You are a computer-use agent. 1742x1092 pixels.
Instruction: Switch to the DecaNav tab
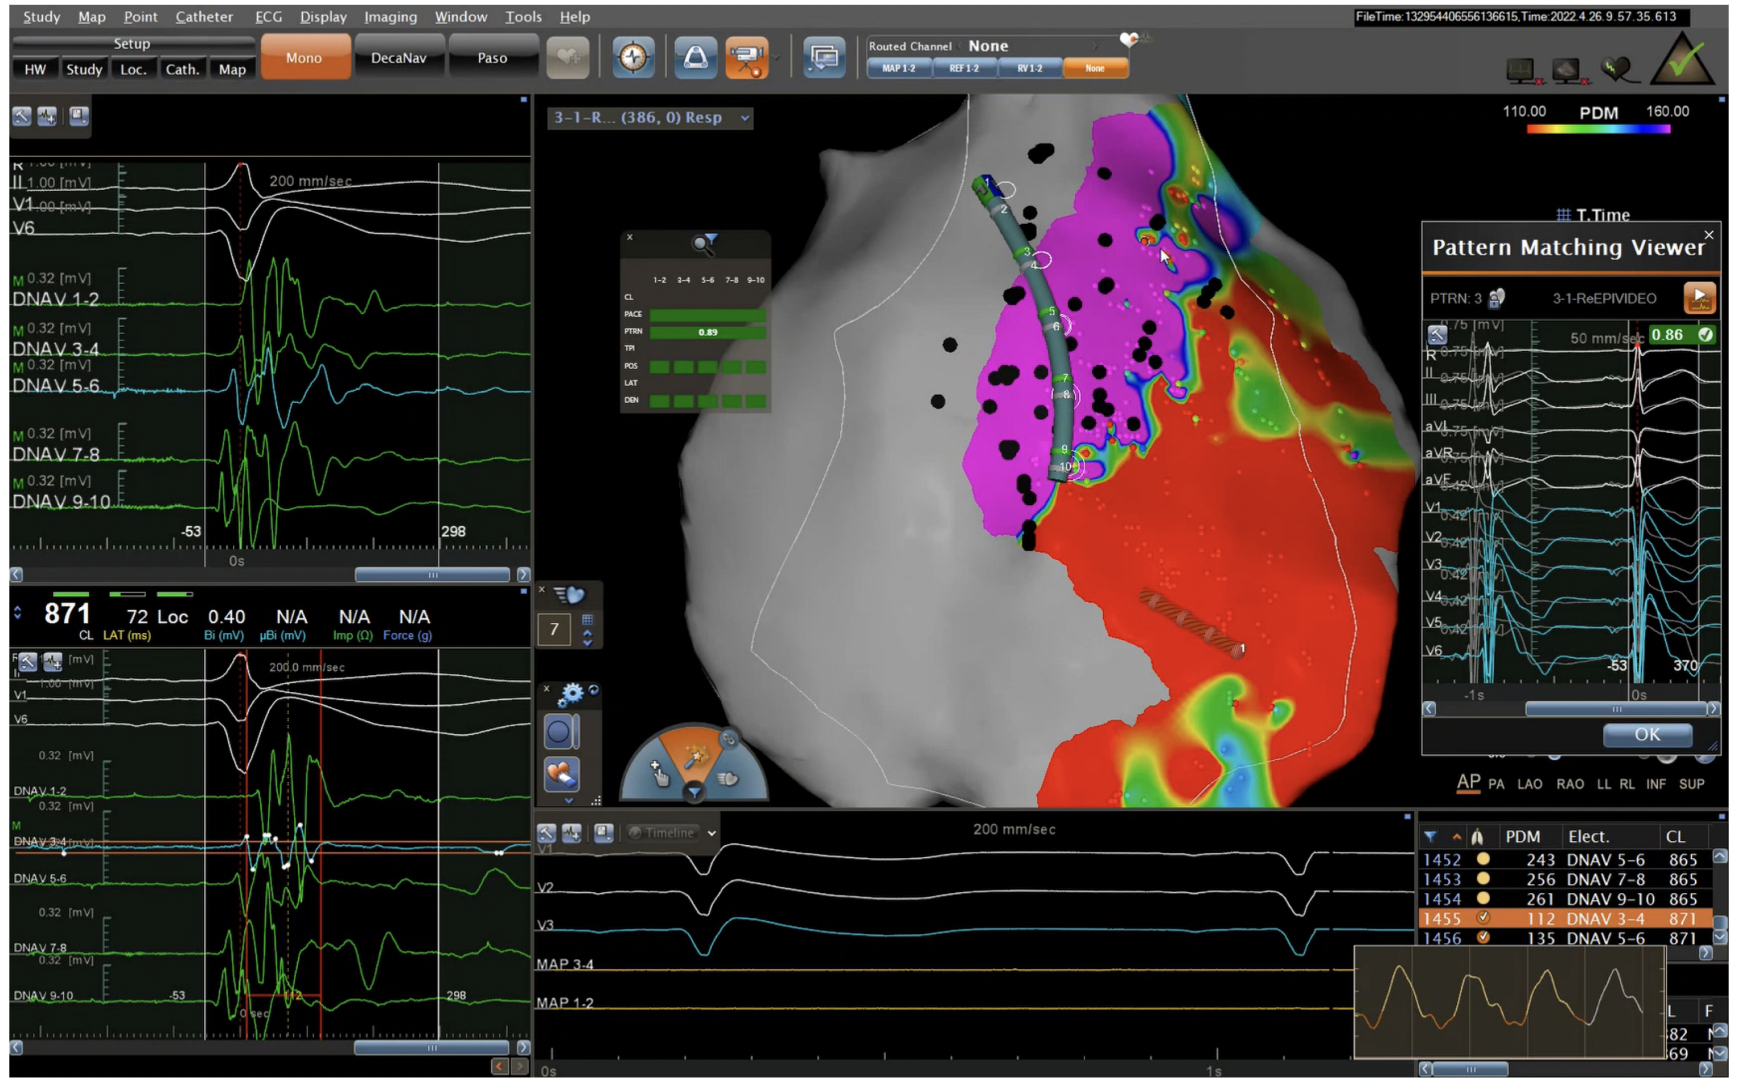point(398,58)
